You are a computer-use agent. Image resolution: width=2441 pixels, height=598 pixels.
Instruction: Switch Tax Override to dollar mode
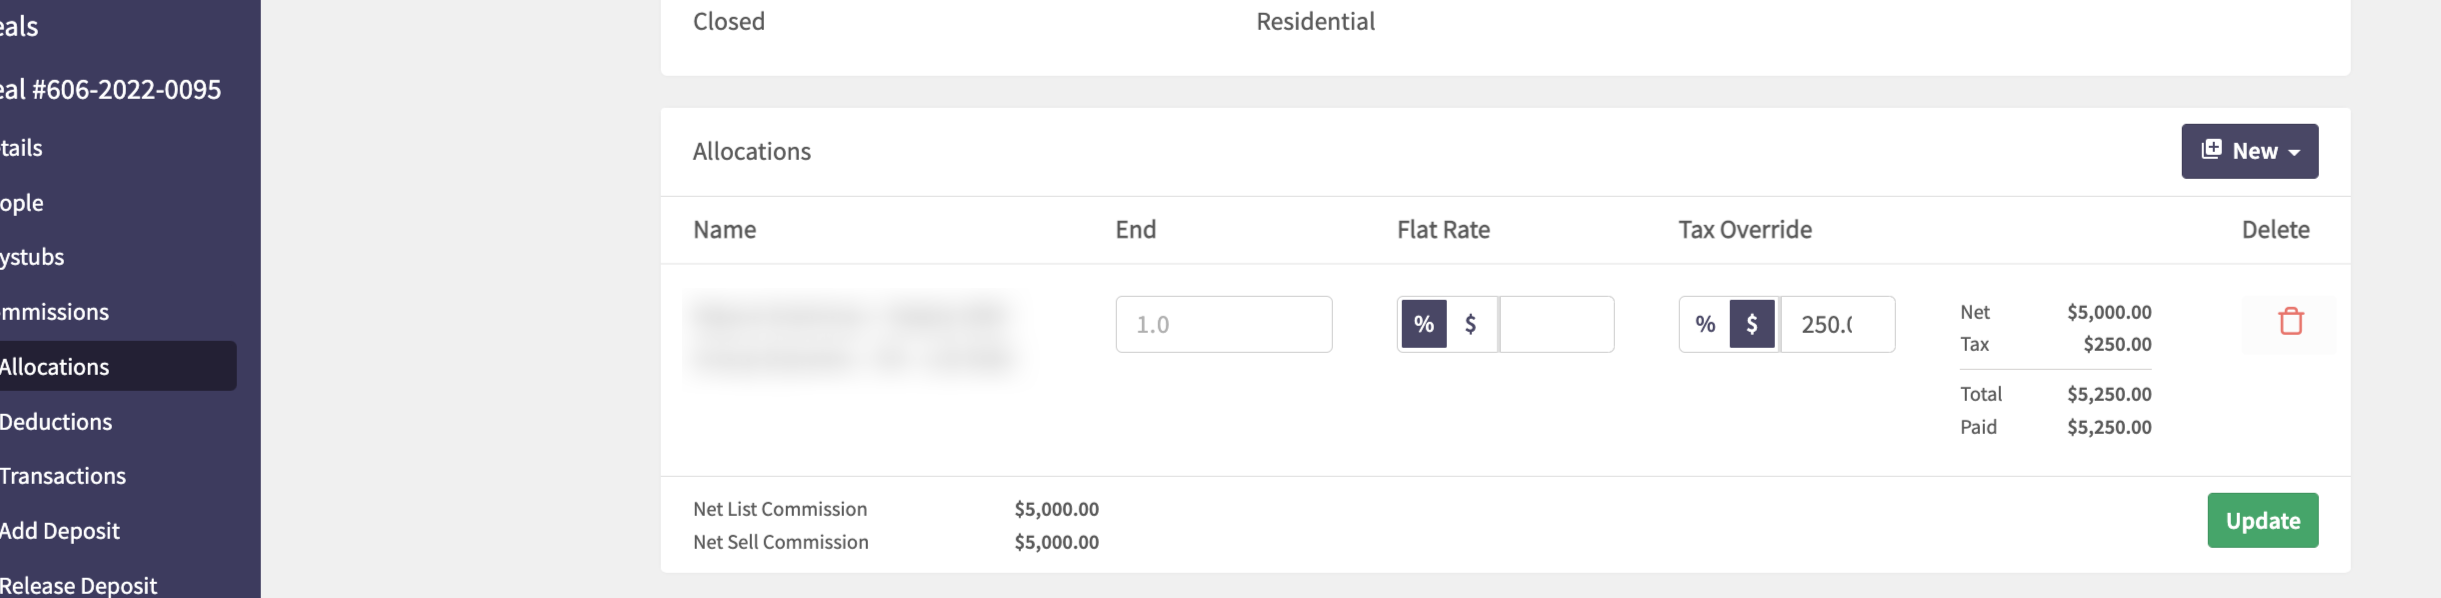coord(1752,324)
